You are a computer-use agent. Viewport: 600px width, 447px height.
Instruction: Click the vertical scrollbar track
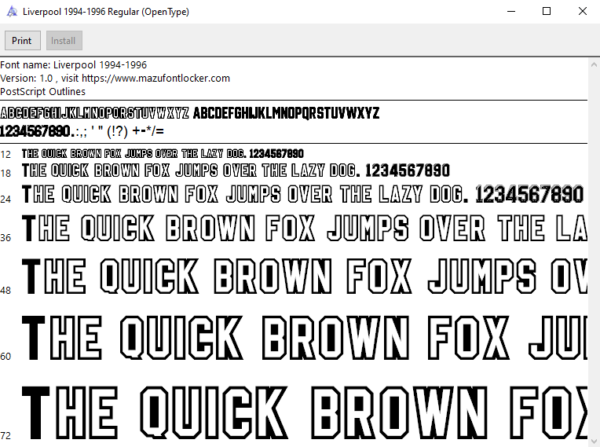click(594, 253)
